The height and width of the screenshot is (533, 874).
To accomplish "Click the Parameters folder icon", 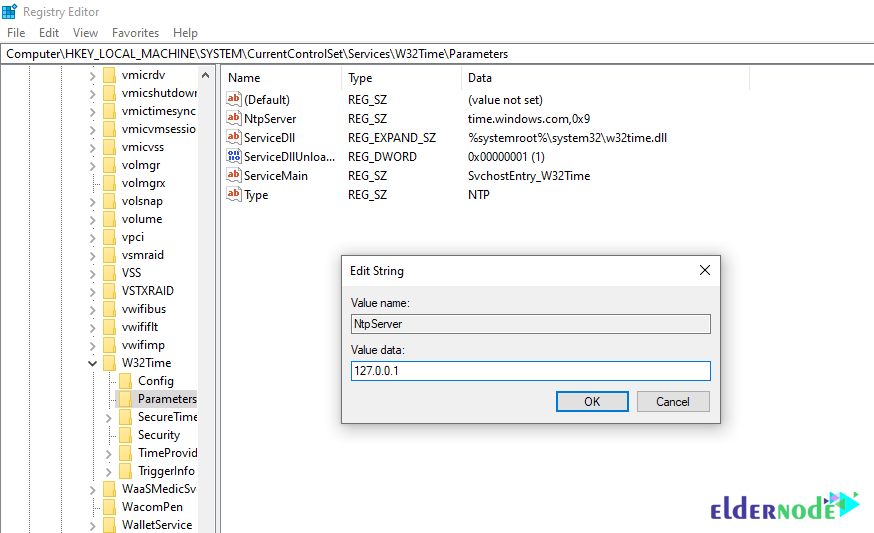I will click(x=126, y=399).
